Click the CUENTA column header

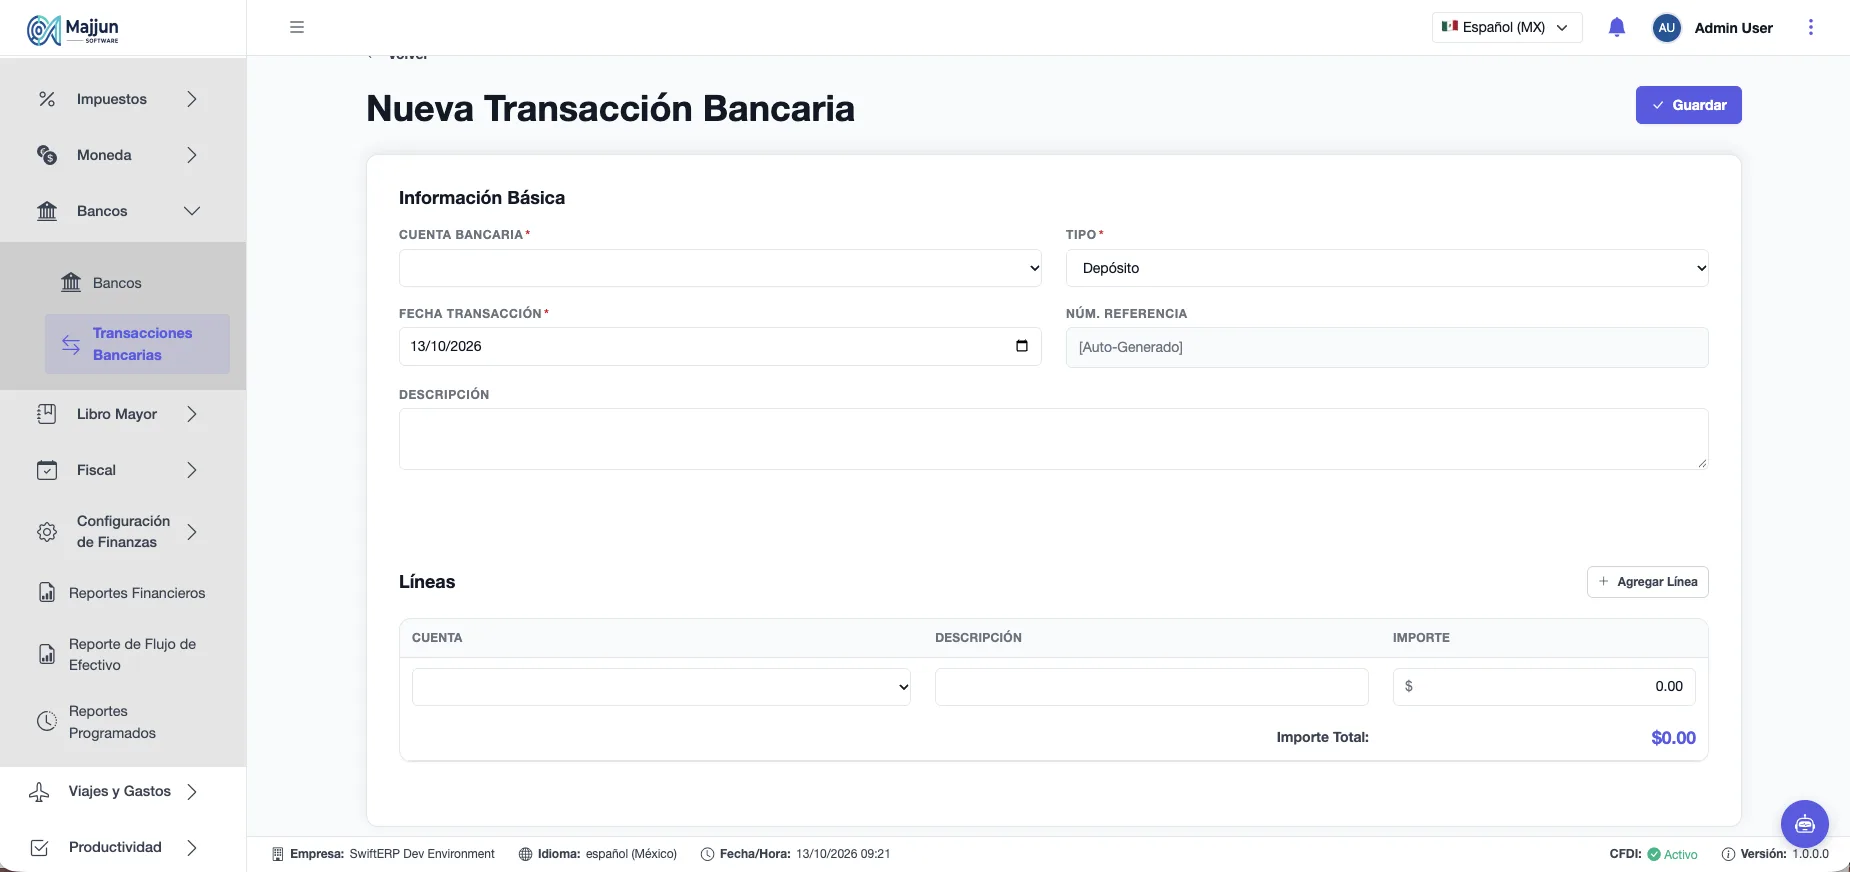tap(437, 638)
